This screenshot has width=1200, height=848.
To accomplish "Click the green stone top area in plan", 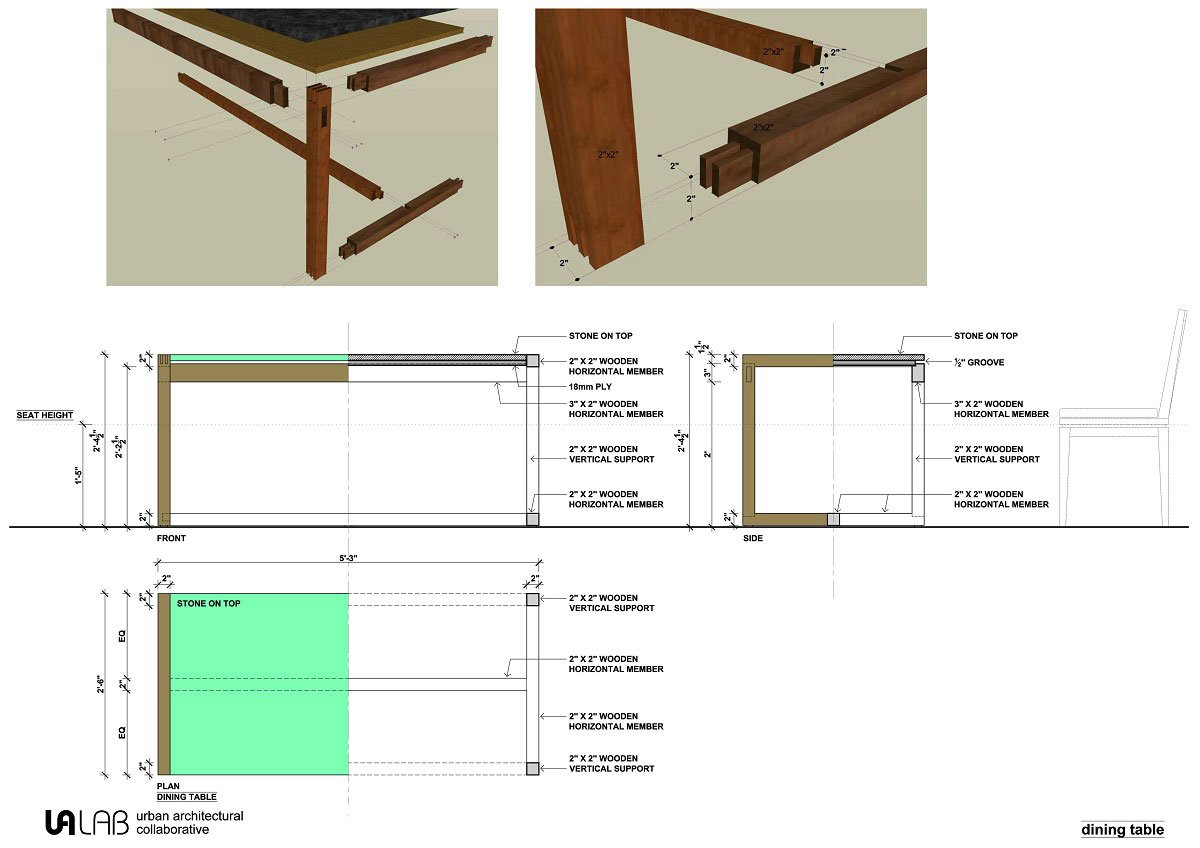I will pyautogui.click(x=260, y=690).
